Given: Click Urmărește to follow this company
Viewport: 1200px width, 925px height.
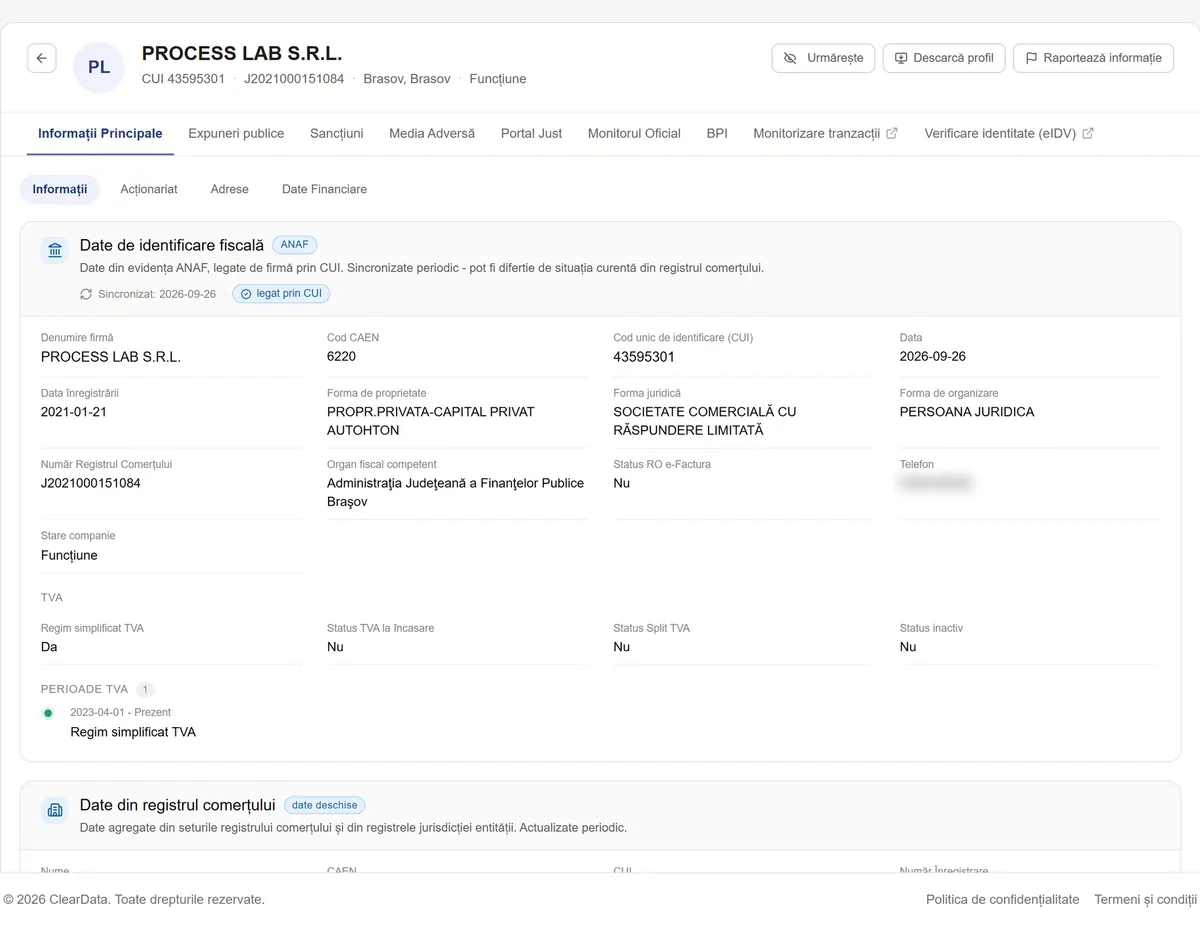Looking at the screenshot, I should pyautogui.click(x=823, y=58).
